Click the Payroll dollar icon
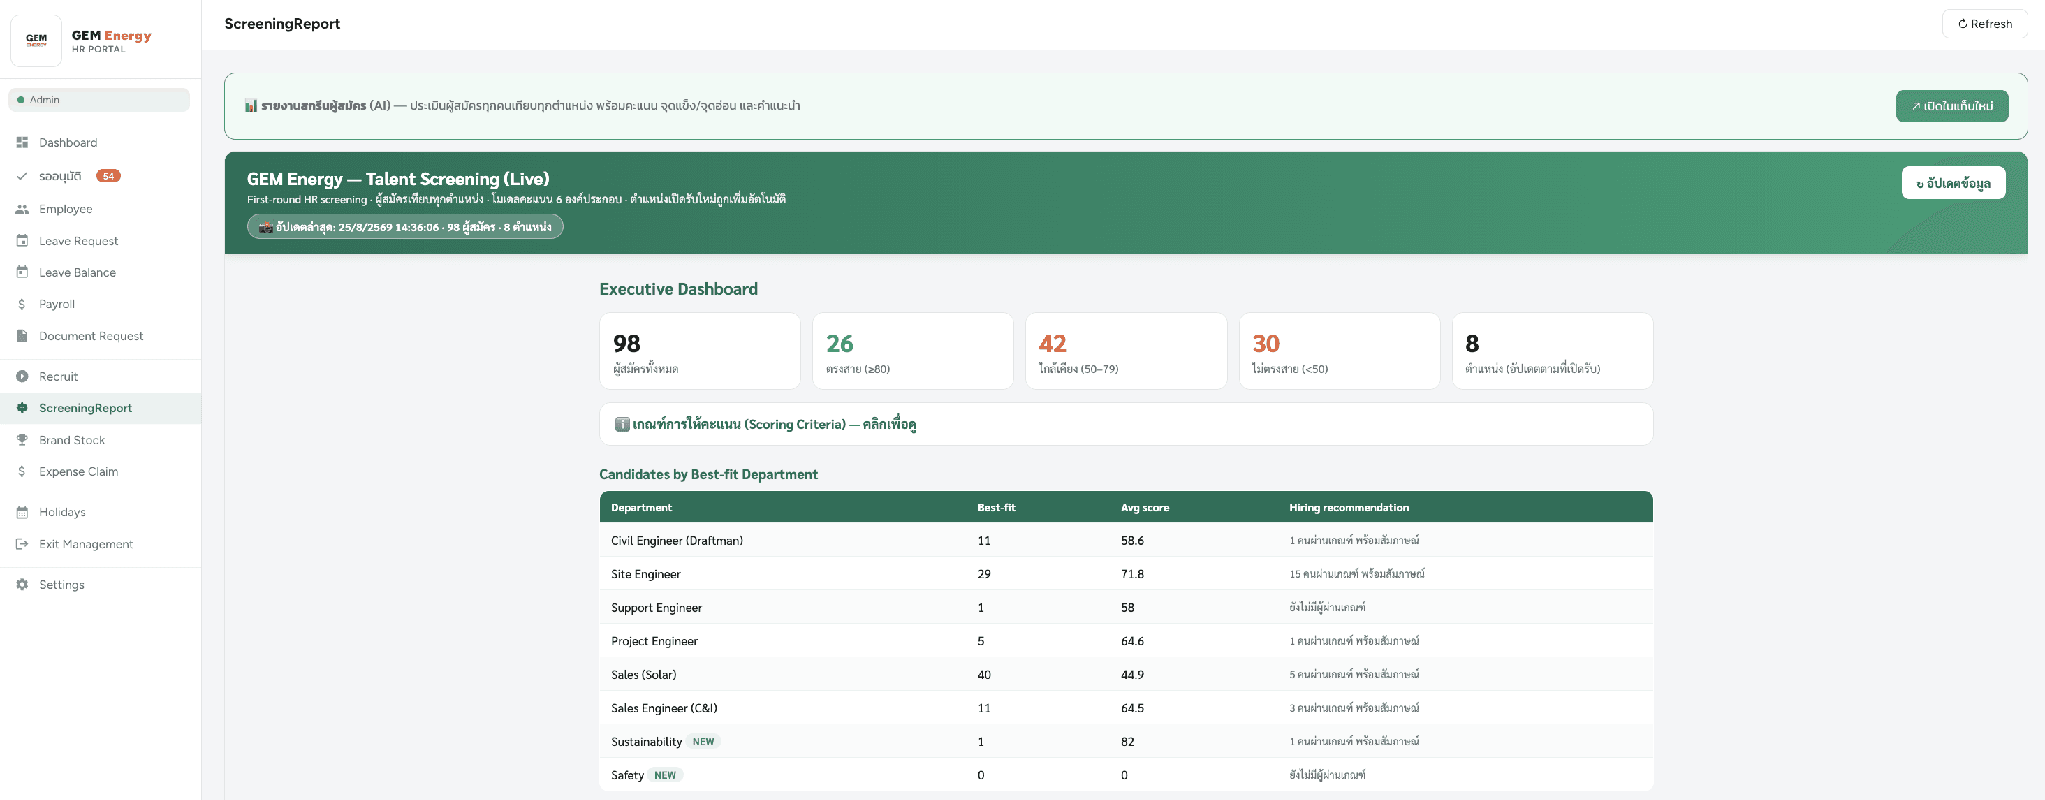 (22, 304)
